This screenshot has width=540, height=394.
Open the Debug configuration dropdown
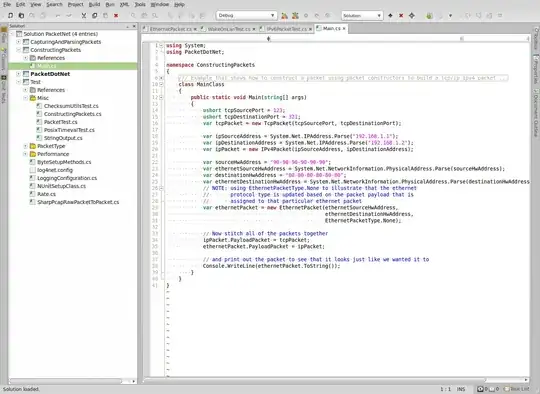(x=247, y=15)
